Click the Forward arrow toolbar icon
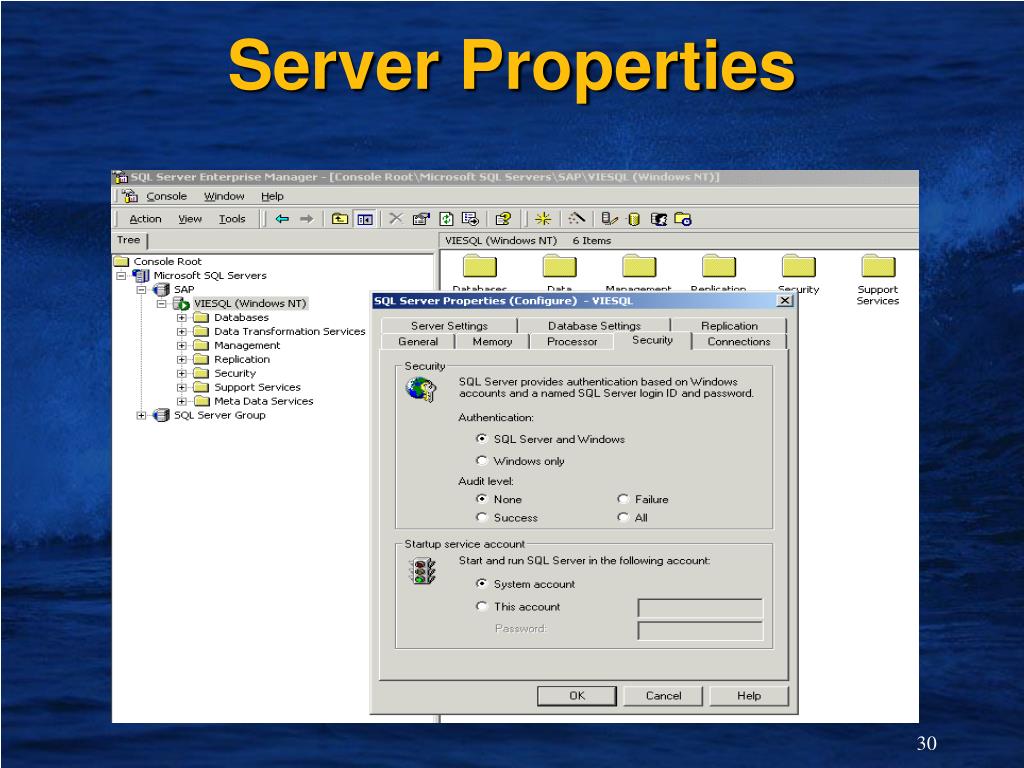Viewport: 1024px width, 768px height. click(x=306, y=219)
